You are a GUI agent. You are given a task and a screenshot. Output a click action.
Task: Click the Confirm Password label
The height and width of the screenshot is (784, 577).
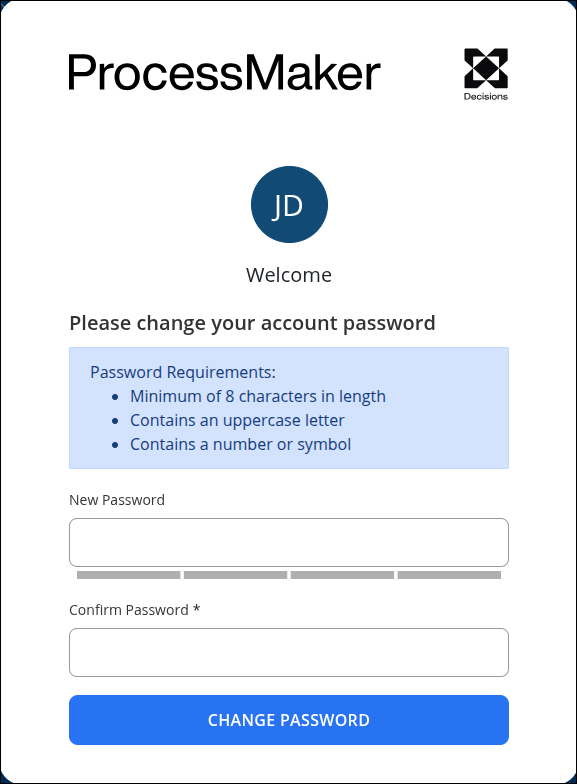pyautogui.click(x=128, y=610)
